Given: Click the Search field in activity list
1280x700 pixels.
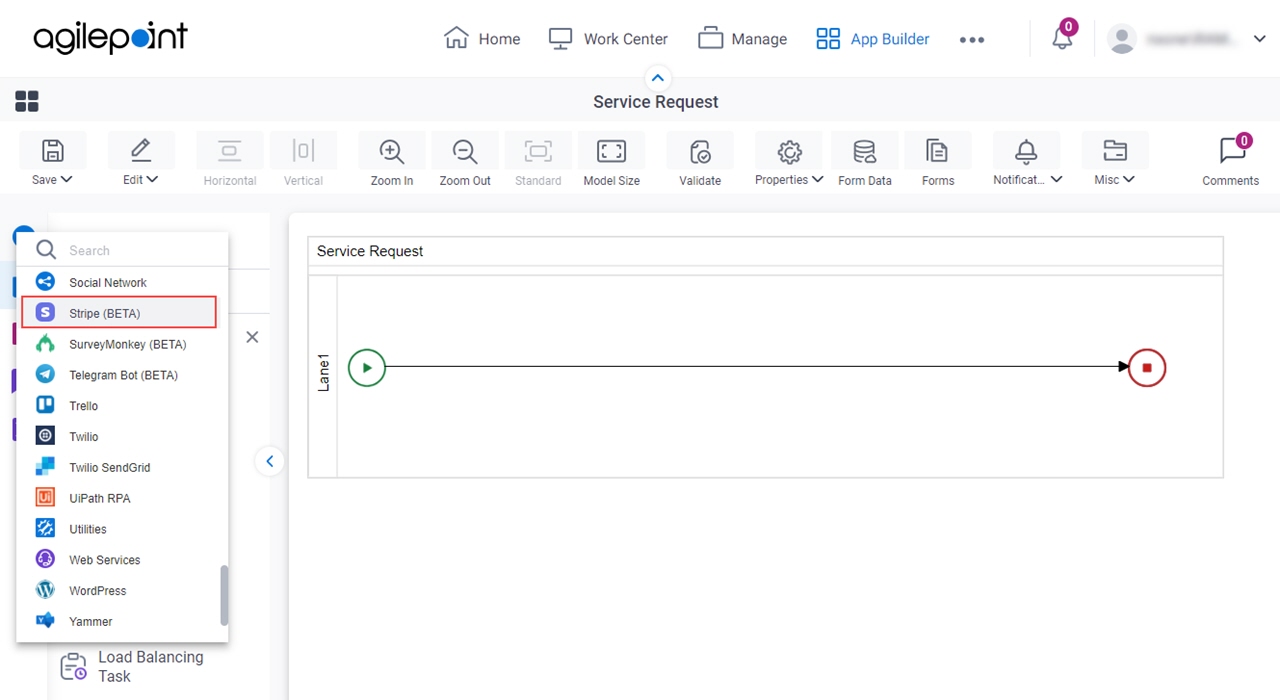Looking at the screenshot, I should (122, 250).
